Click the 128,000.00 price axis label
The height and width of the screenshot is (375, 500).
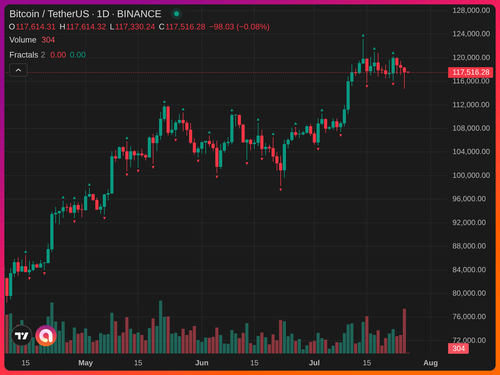(x=471, y=10)
